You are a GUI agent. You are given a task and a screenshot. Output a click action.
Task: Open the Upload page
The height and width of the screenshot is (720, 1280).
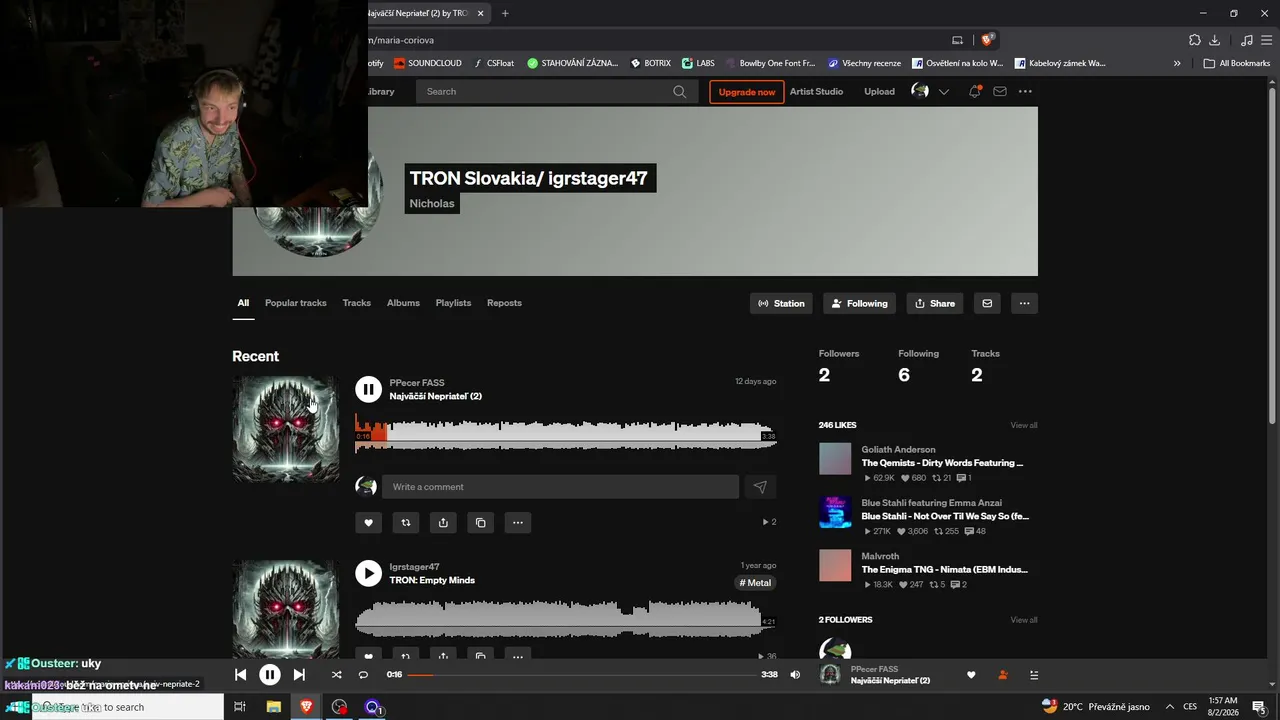click(x=880, y=92)
